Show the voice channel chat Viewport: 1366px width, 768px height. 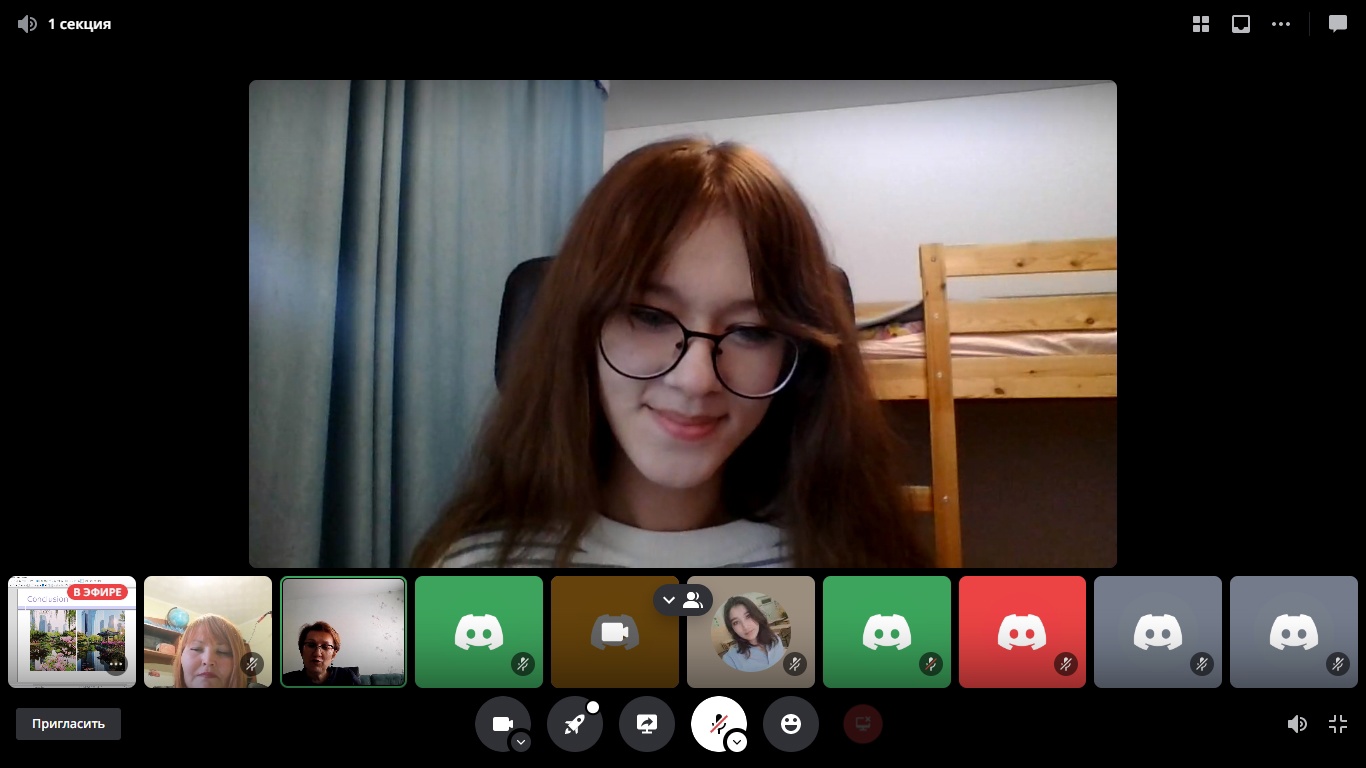point(1338,24)
